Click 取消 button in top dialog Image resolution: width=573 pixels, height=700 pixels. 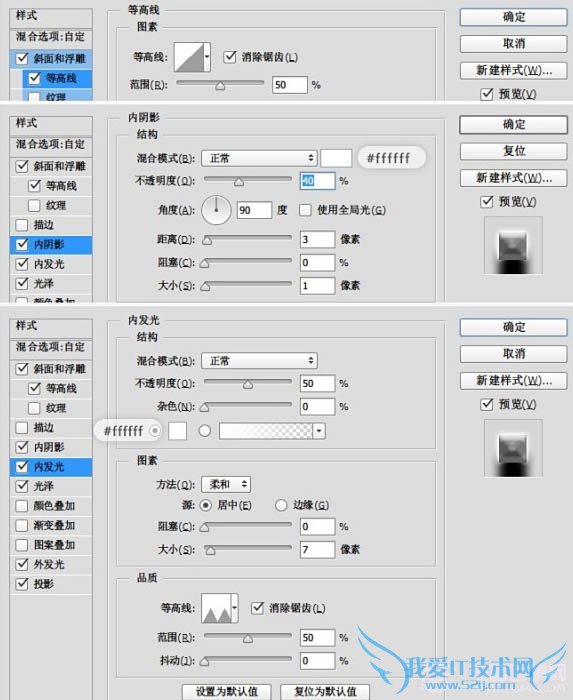pyautogui.click(x=514, y=44)
